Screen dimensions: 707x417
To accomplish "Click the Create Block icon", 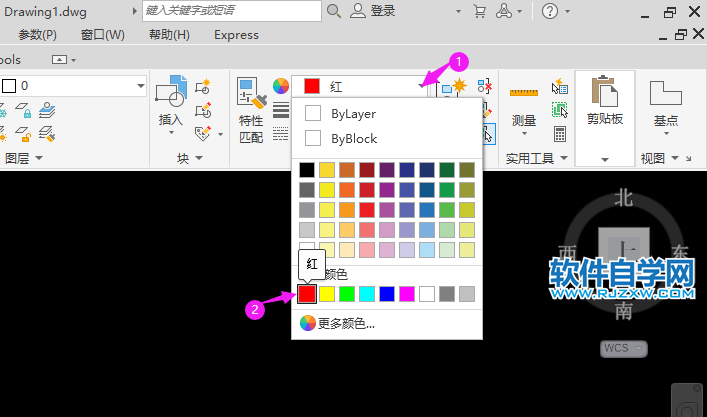I will tap(203, 86).
